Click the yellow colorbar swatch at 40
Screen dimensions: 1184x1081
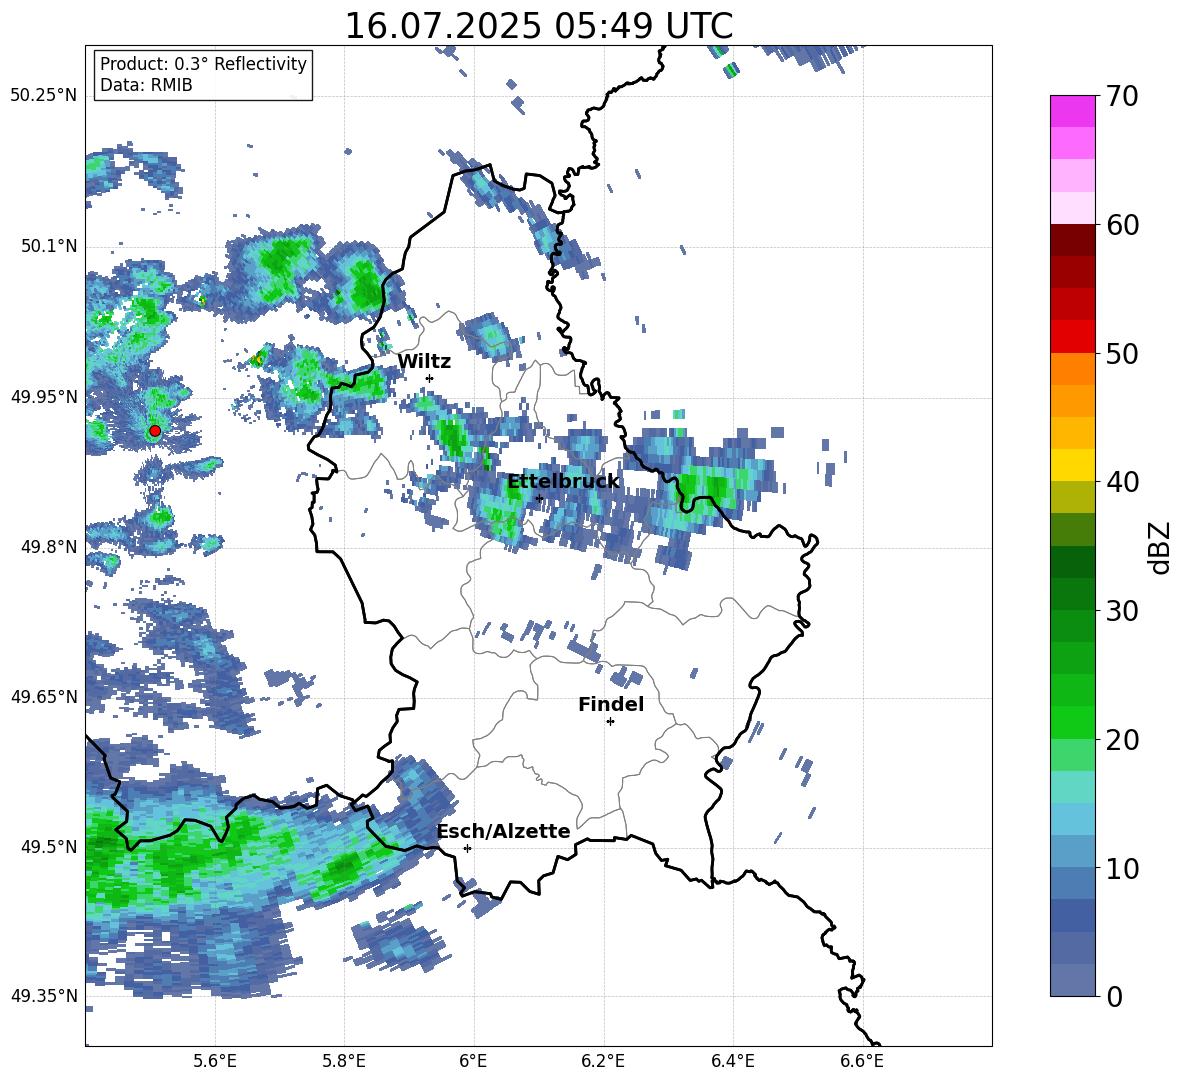click(x=1072, y=465)
